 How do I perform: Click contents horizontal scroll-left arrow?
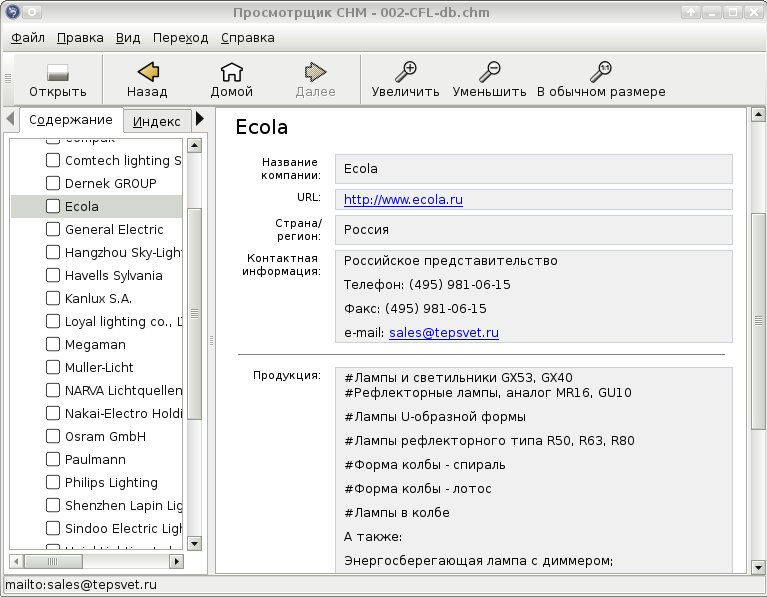tap(16, 561)
